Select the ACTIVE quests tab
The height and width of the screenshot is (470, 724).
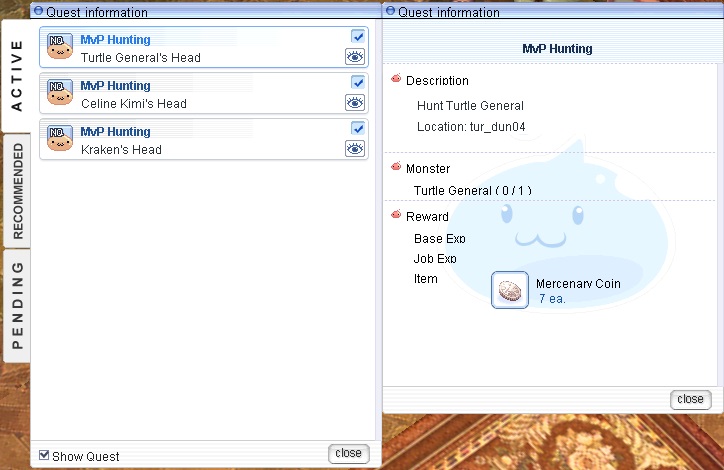point(17,77)
